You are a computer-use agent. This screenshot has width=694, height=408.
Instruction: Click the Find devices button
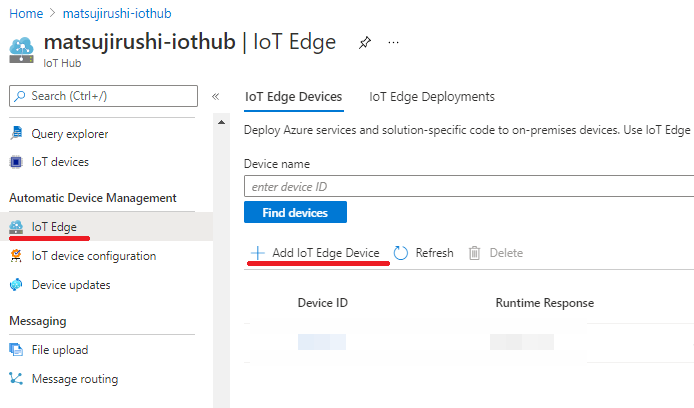tap(295, 212)
